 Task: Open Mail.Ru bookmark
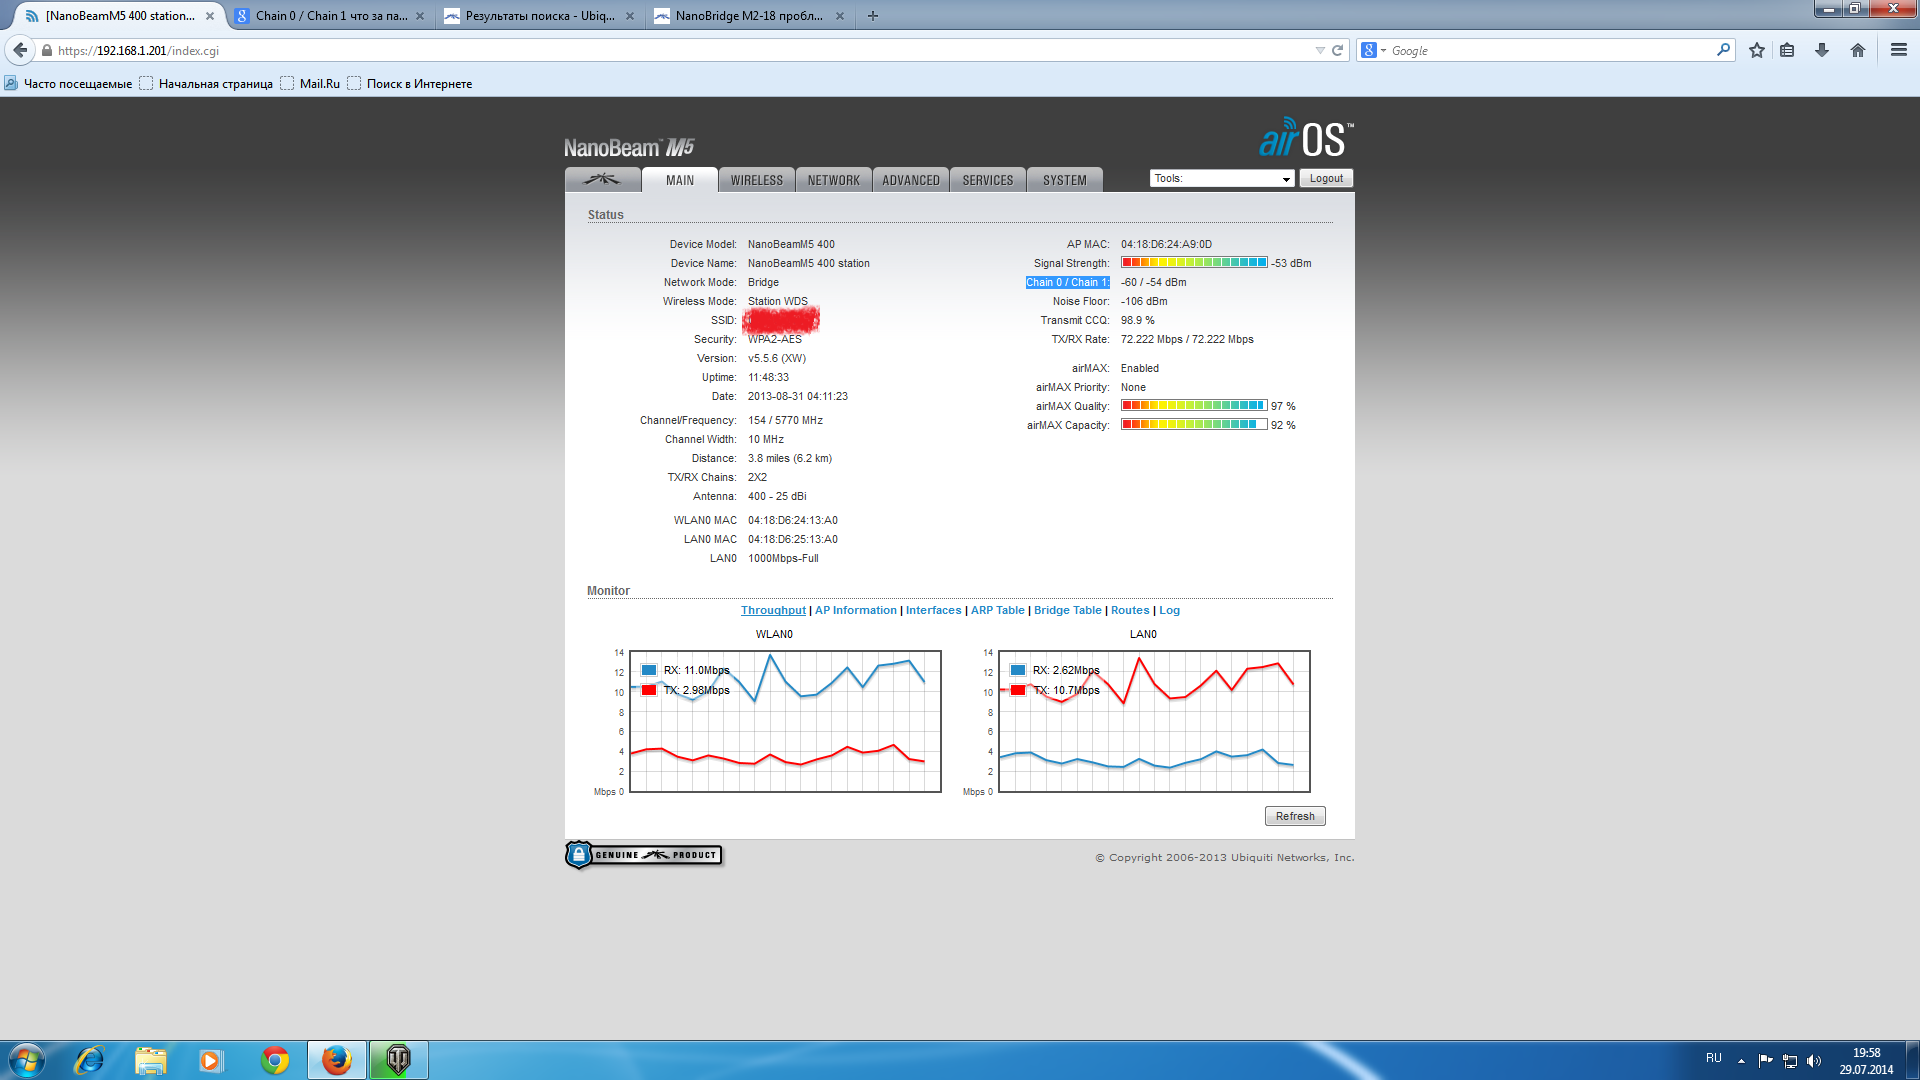[310, 84]
